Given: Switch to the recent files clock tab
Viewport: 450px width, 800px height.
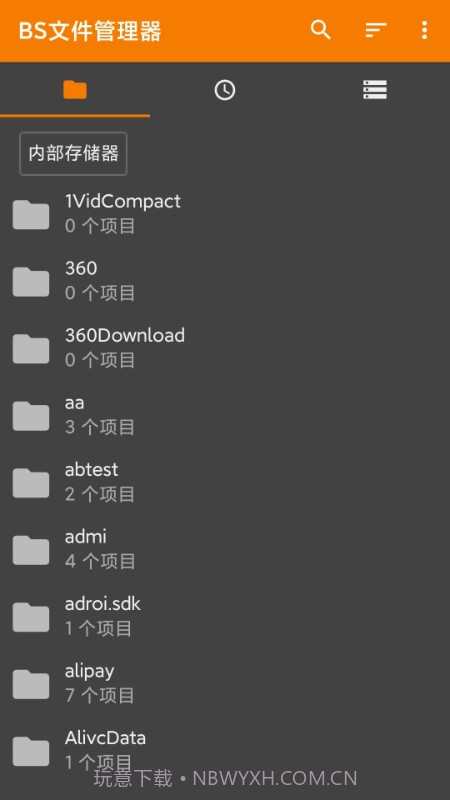Looking at the screenshot, I should (225, 90).
